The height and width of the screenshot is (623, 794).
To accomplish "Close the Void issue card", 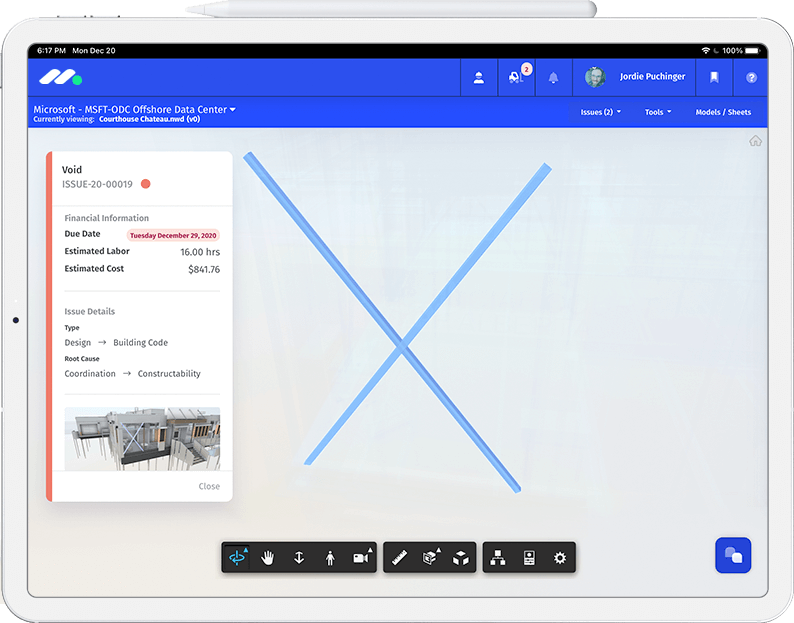I will point(209,486).
